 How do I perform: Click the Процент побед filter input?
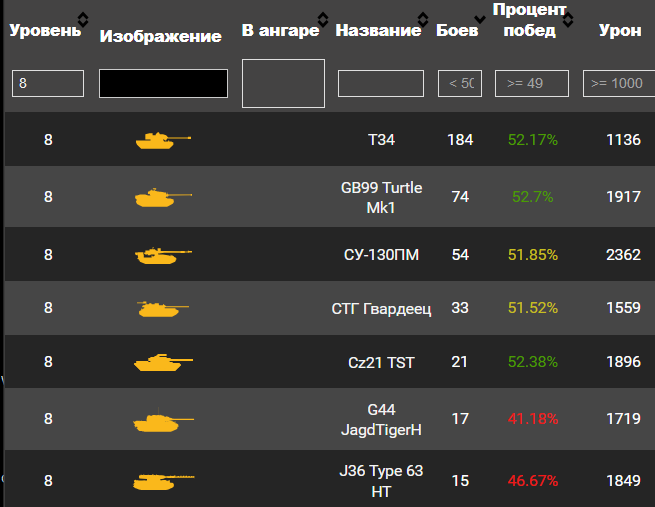pos(532,83)
